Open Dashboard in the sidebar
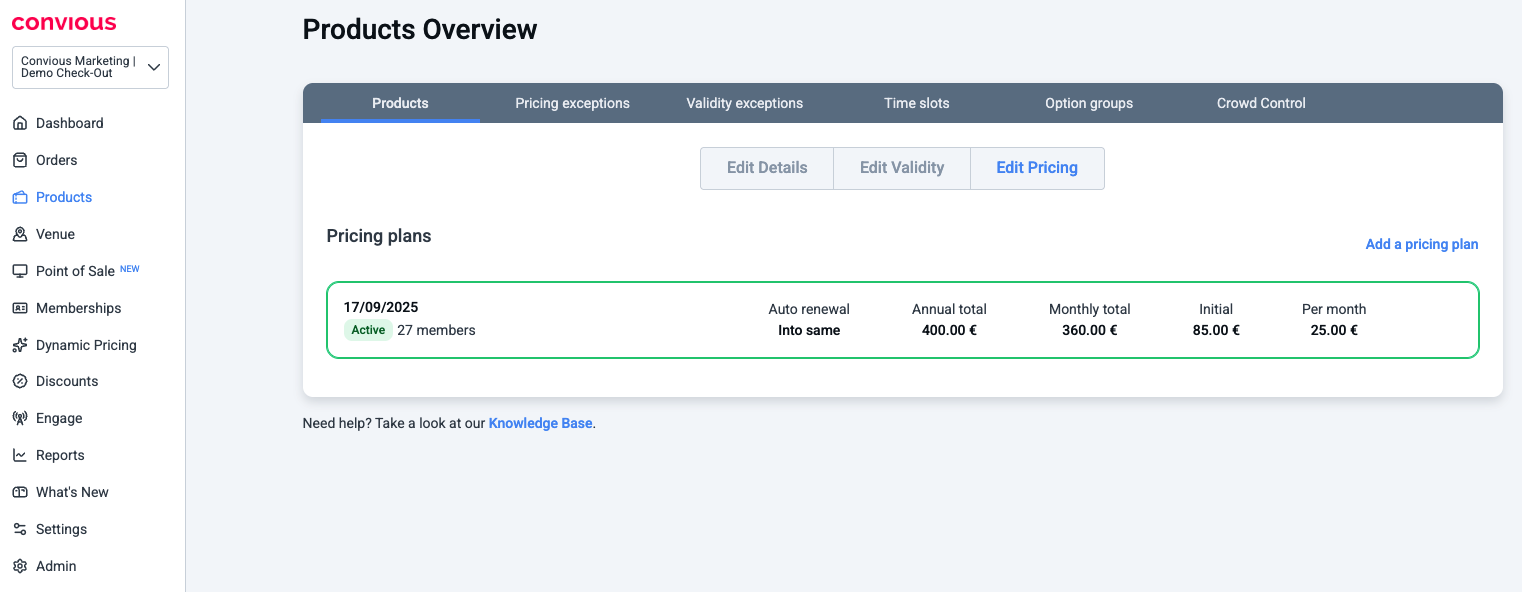This screenshot has width=1522, height=592. click(70, 123)
